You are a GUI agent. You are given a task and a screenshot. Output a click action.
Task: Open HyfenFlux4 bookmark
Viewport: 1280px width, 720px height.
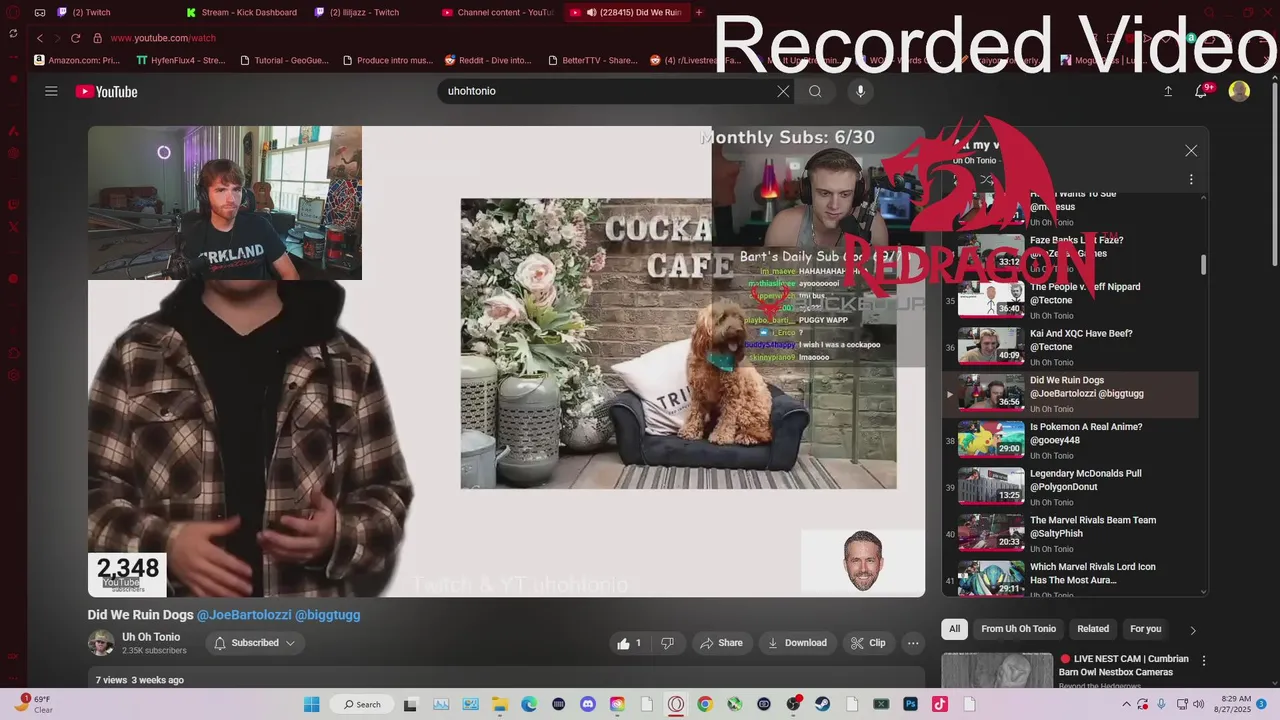coord(181,60)
